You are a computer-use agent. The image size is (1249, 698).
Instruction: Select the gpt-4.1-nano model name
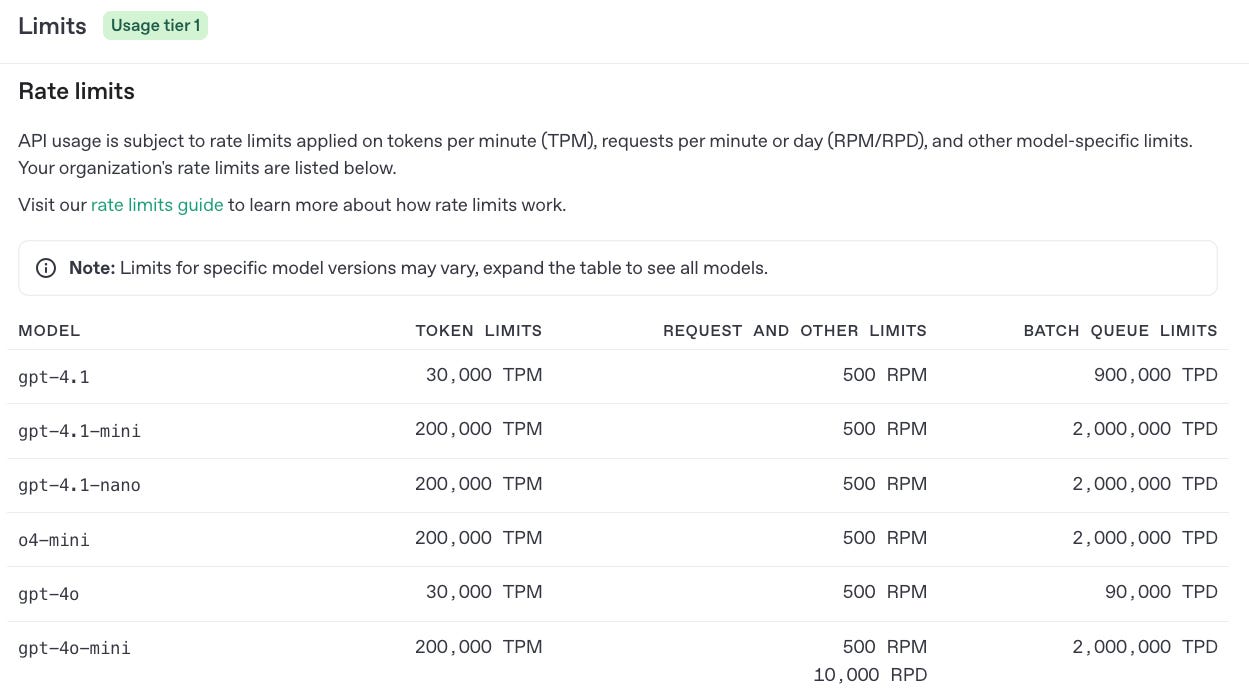pyautogui.click(x=80, y=485)
